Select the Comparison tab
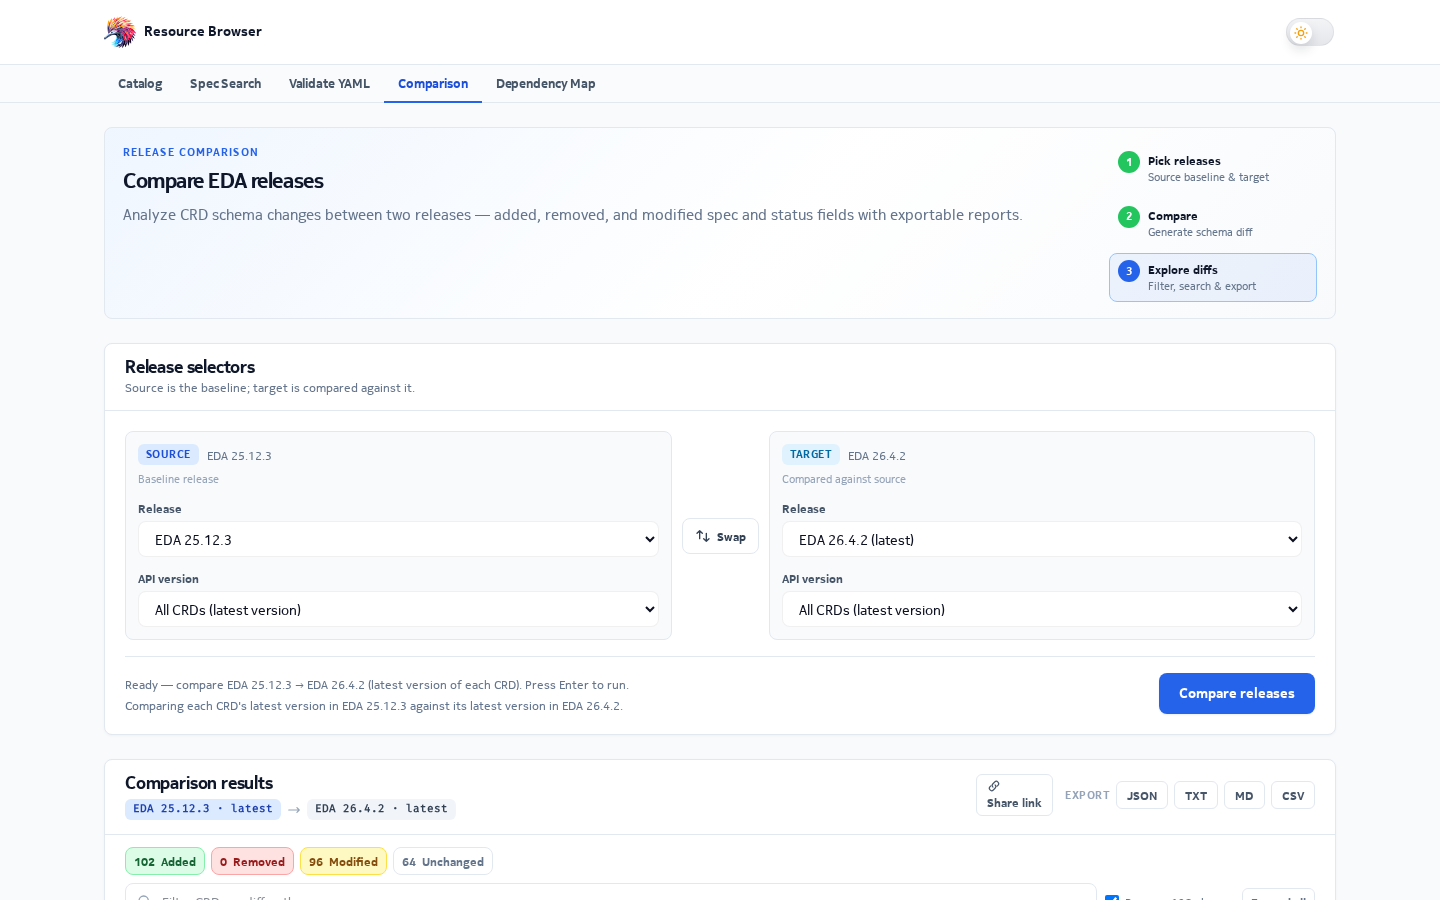The image size is (1440, 900). pos(433,84)
